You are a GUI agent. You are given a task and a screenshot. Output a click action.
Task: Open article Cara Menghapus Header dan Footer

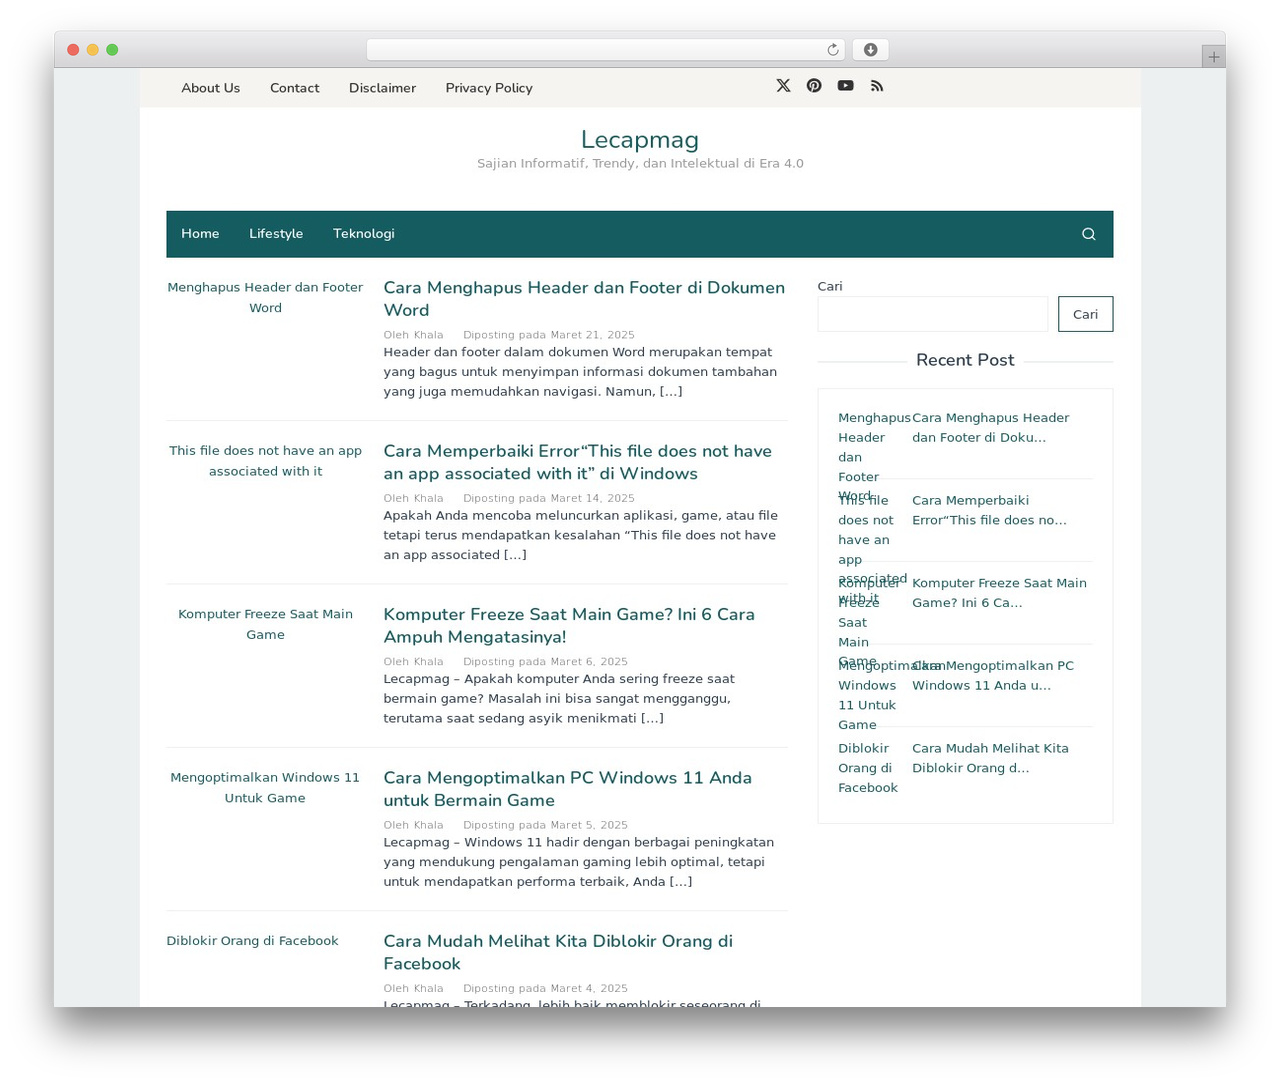tap(584, 299)
